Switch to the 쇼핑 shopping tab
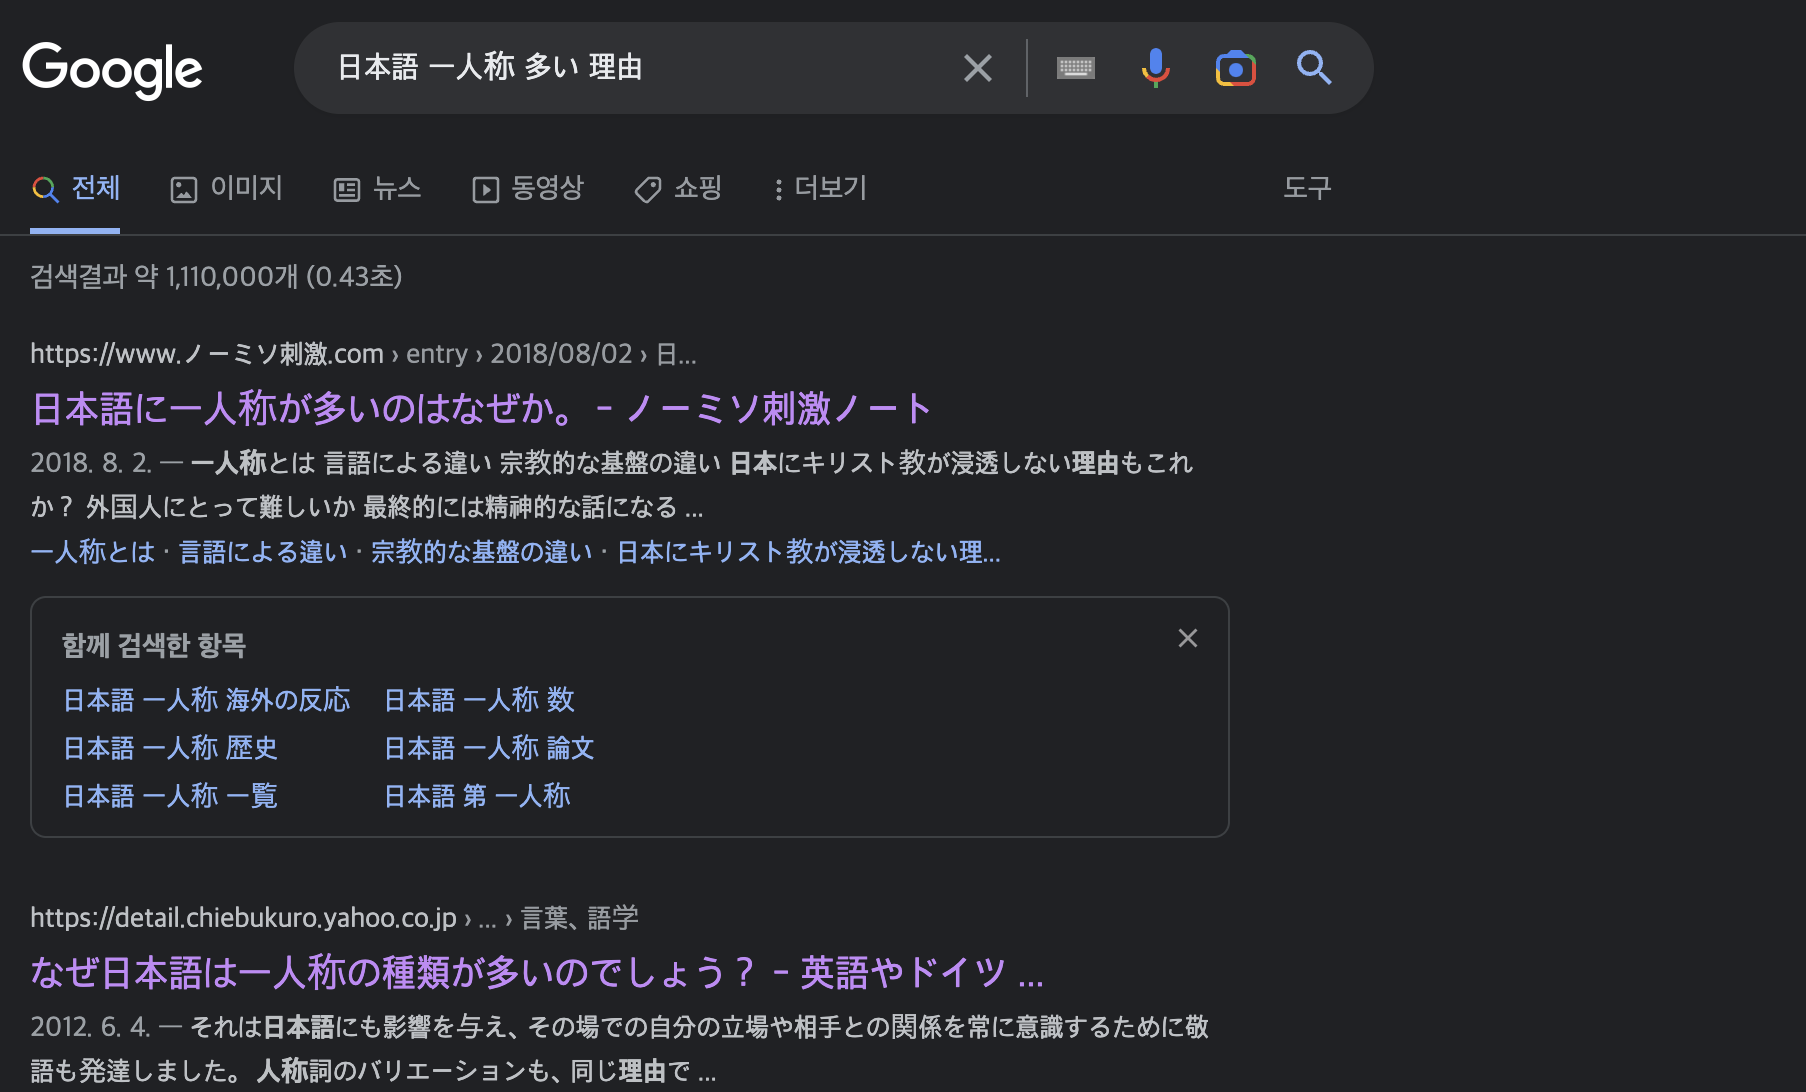The width and height of the screenshot is (1806, 1092). click(x=678, y=189)
